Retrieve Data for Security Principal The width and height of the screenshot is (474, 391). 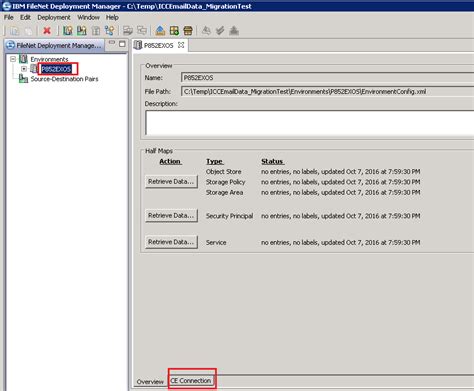171,216
